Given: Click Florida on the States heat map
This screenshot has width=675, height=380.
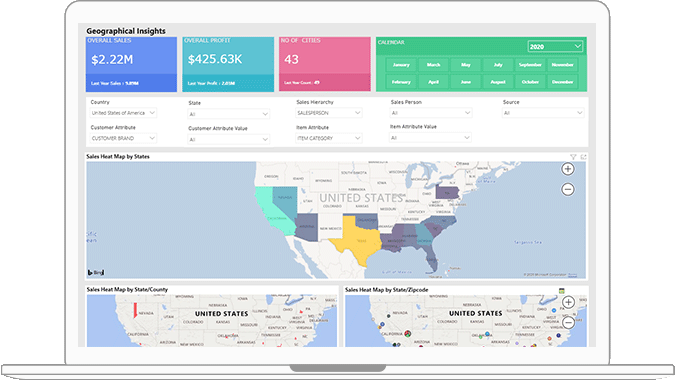Looking at the screenshot, I should [432, 258].
